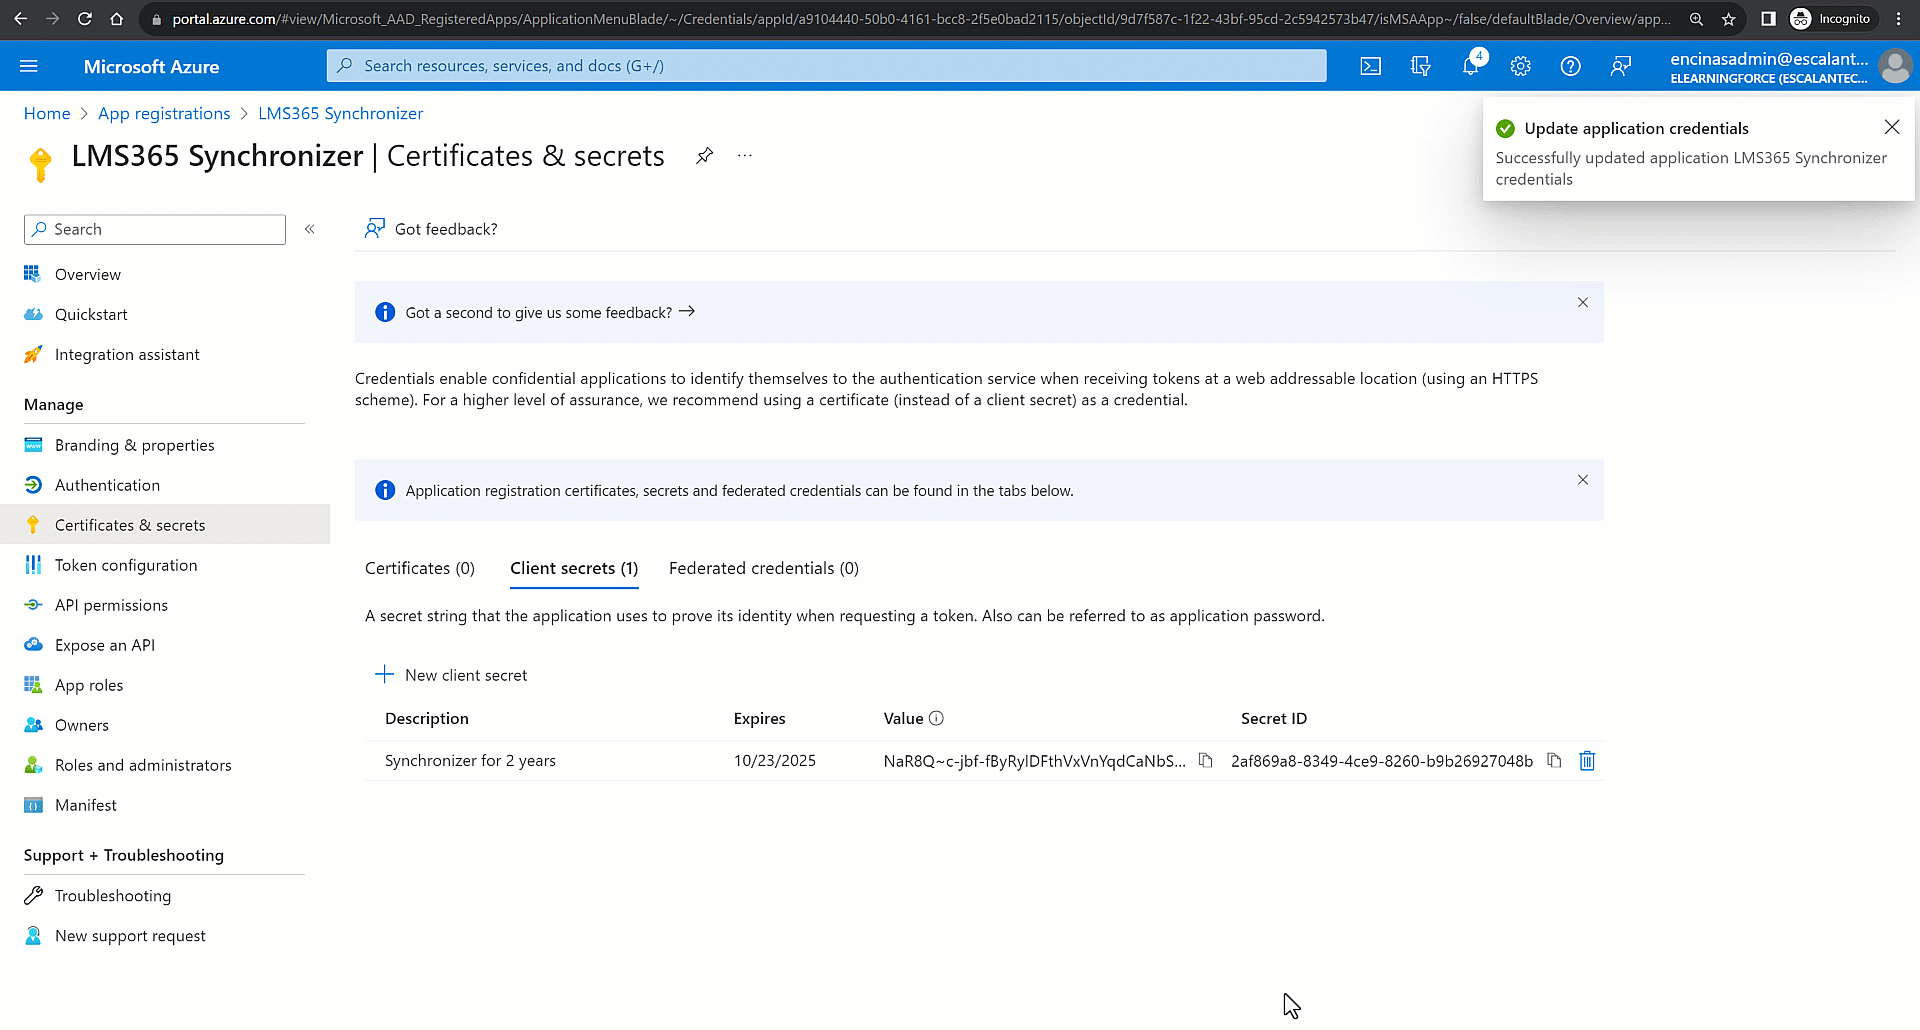
Task: Add a New client secret
Action: tap(451, 675)
